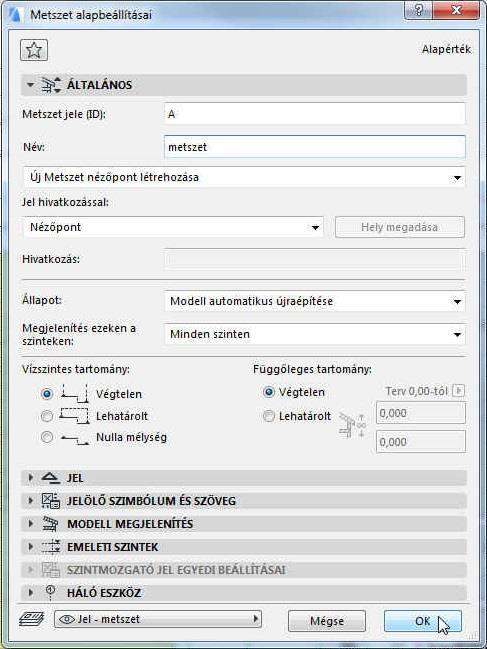Select Lehatárolt vertical range radio button
The width and height of the screenshot is (487, 649).
point(269,416)
